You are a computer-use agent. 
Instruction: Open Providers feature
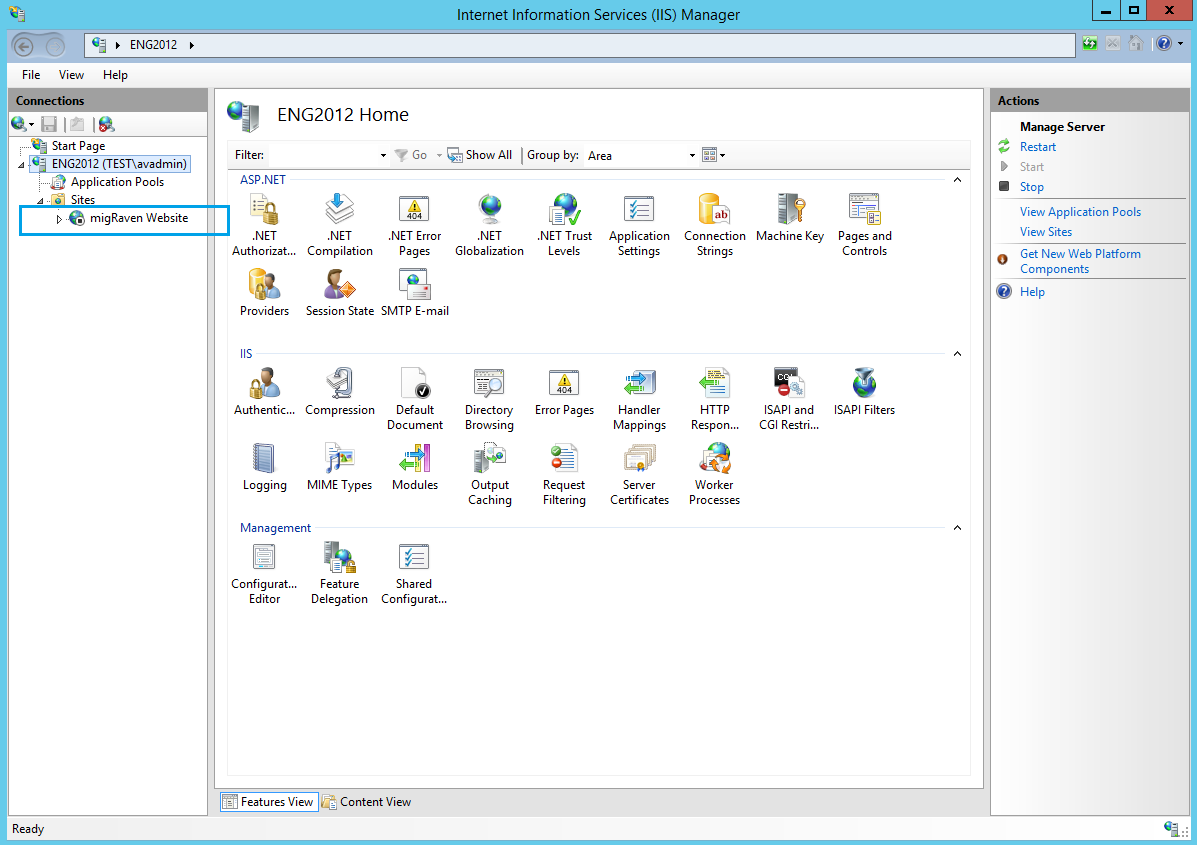tap(264, 293)
